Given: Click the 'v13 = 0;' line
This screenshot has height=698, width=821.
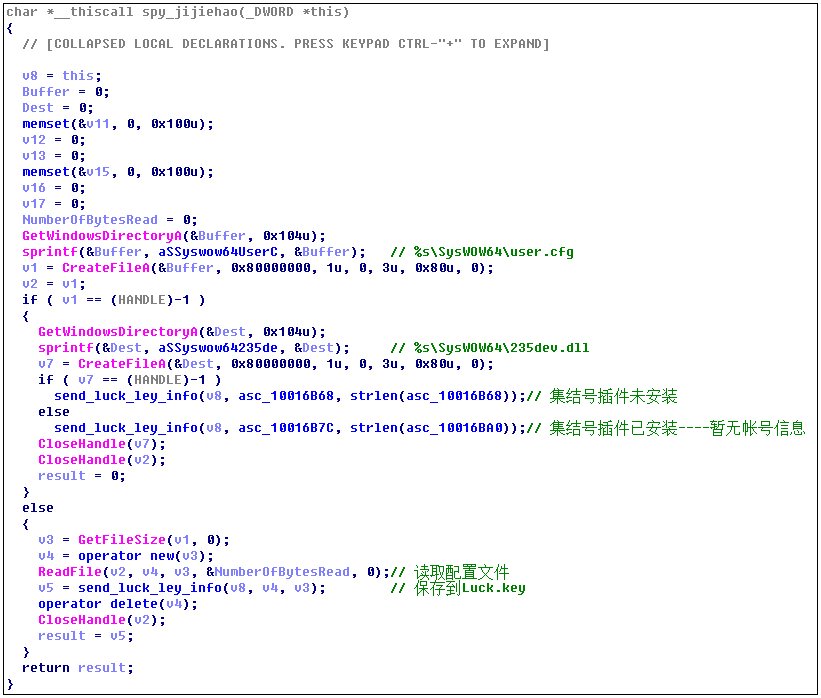Looking at the screenshot, I should [x=53, y=156].
